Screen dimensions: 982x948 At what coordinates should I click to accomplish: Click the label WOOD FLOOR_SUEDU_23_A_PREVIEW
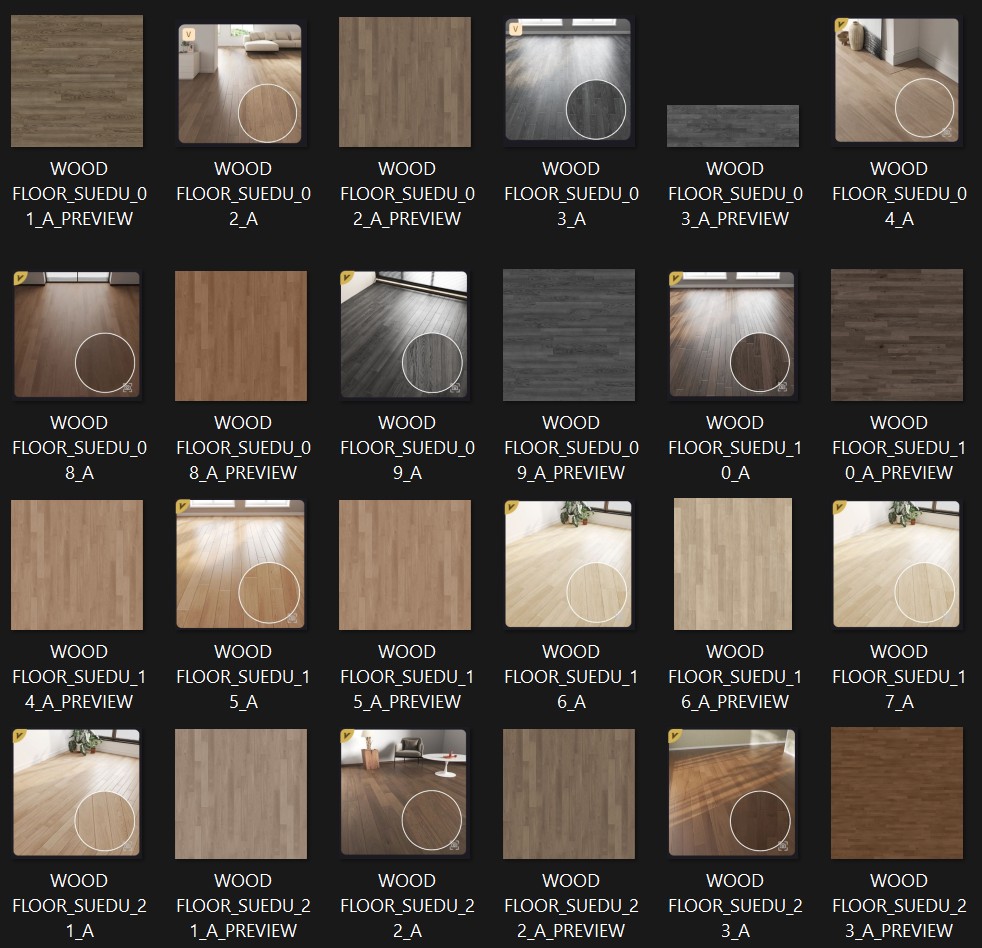[899, 906]
